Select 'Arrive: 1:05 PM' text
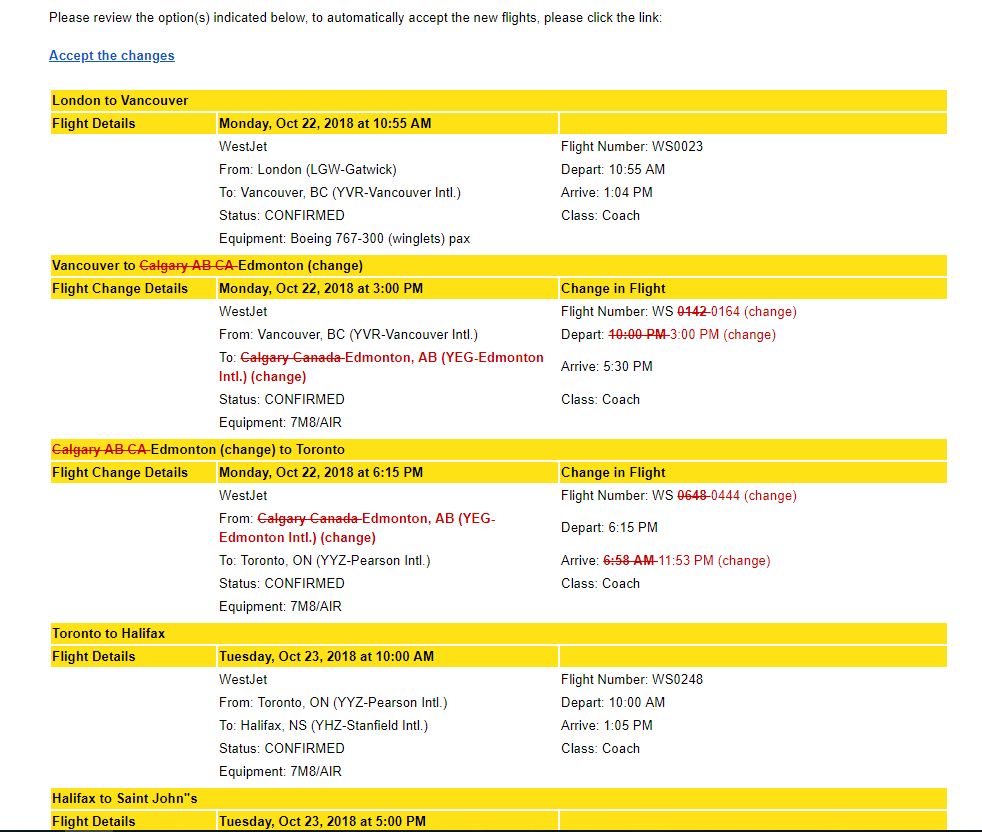Screen dimensions: 982x832 click(607, 726)
